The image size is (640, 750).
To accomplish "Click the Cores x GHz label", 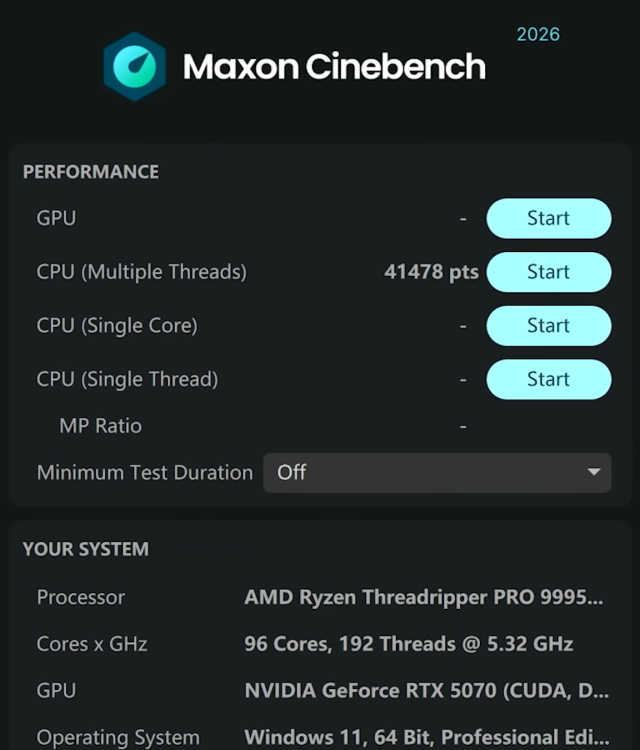I will 92,644.
